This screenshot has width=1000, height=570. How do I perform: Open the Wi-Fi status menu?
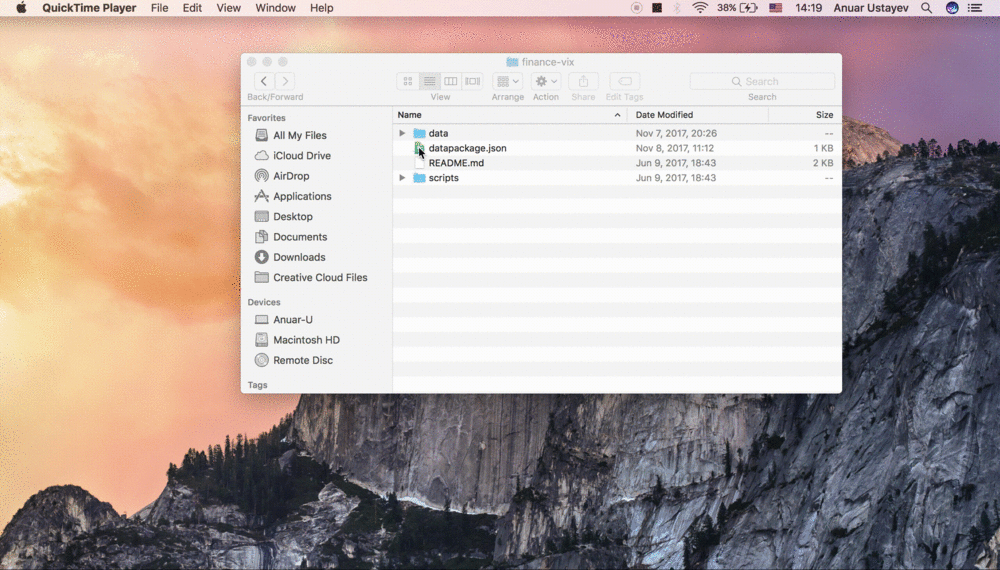coord(700,8)
